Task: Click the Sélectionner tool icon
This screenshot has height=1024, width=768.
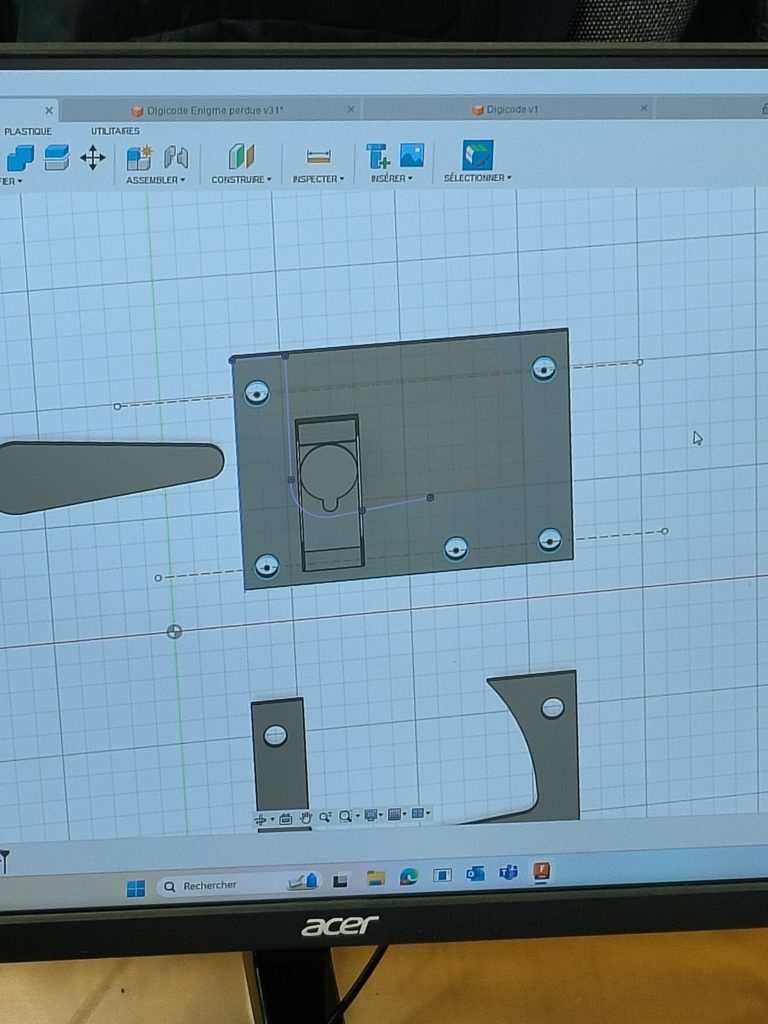Action: click(x=477, y=155)
